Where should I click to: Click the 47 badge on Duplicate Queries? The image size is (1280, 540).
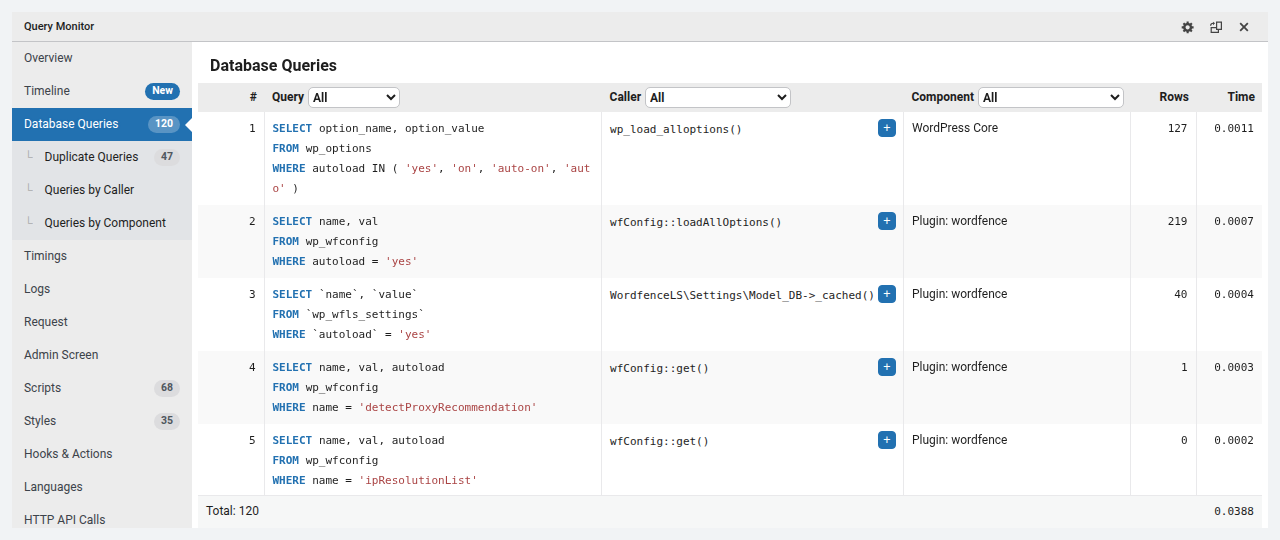pyautogui.click(x=167, y=157)
